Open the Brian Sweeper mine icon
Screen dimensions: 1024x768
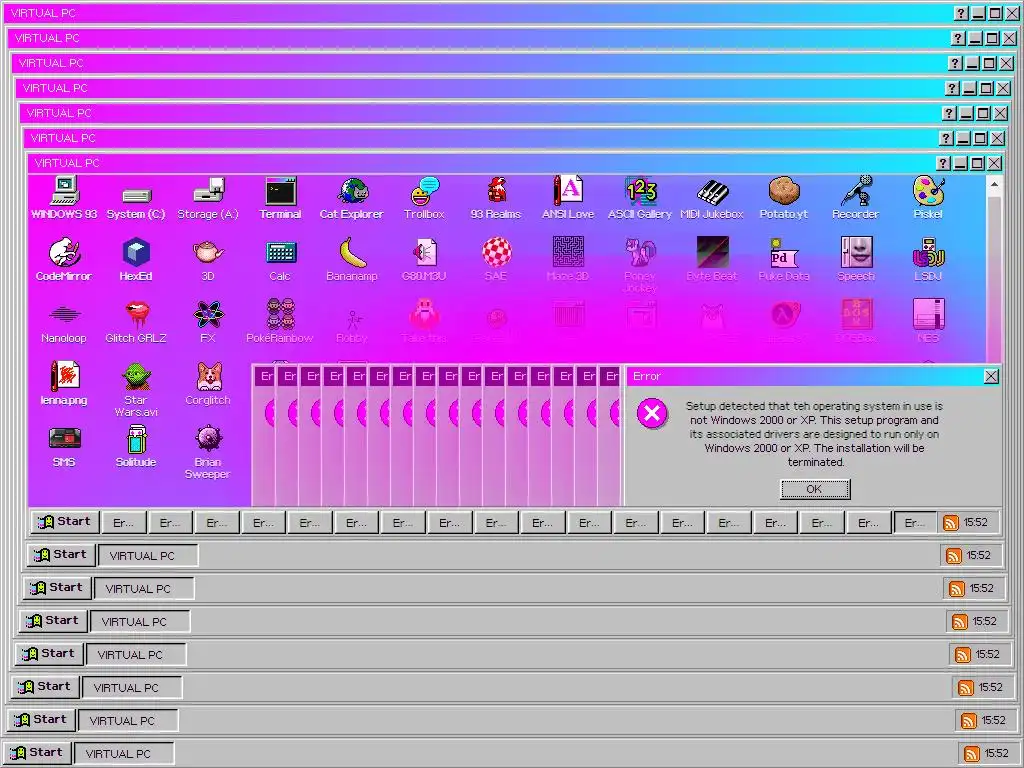point(208,452)
